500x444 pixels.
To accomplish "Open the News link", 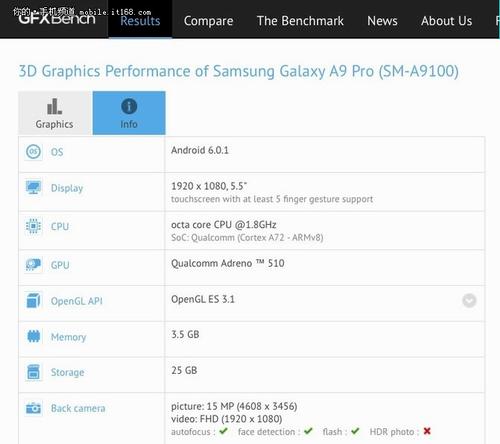I will pos(382,21).
